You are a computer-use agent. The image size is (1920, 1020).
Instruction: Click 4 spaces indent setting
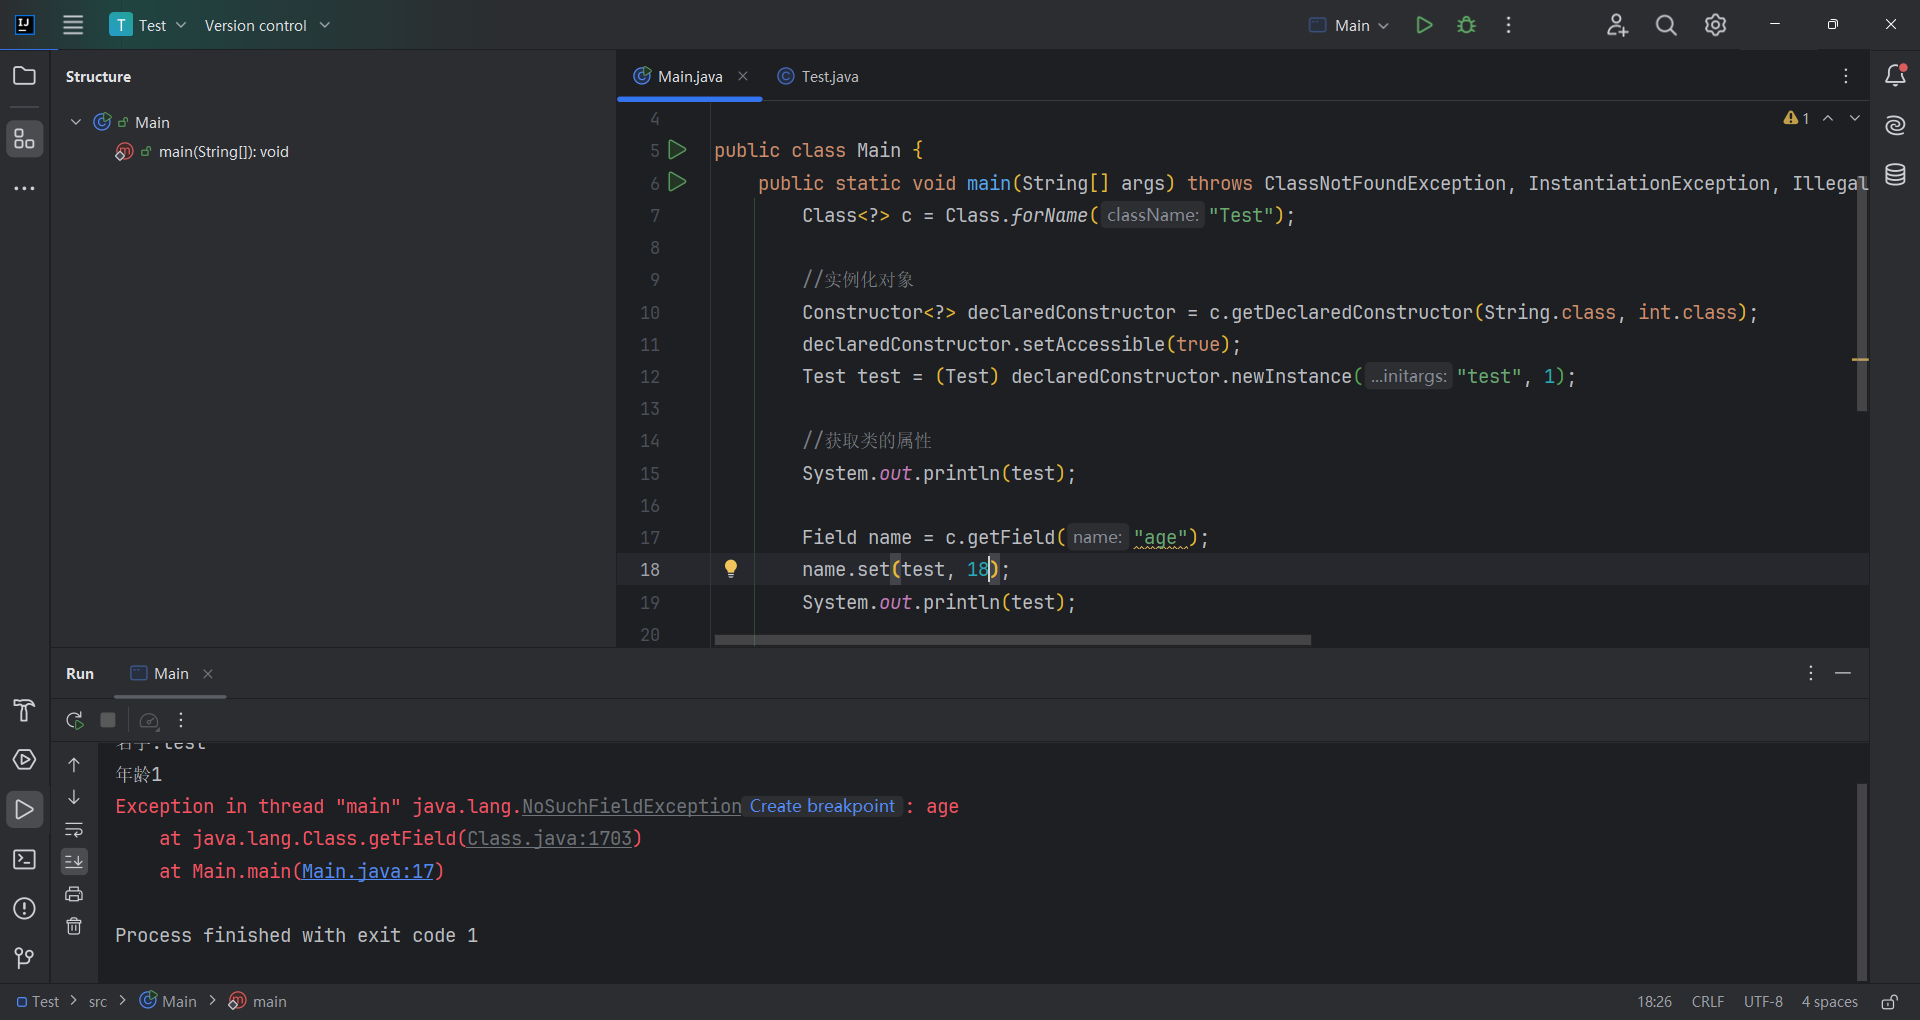(x=1829, y=1002)
